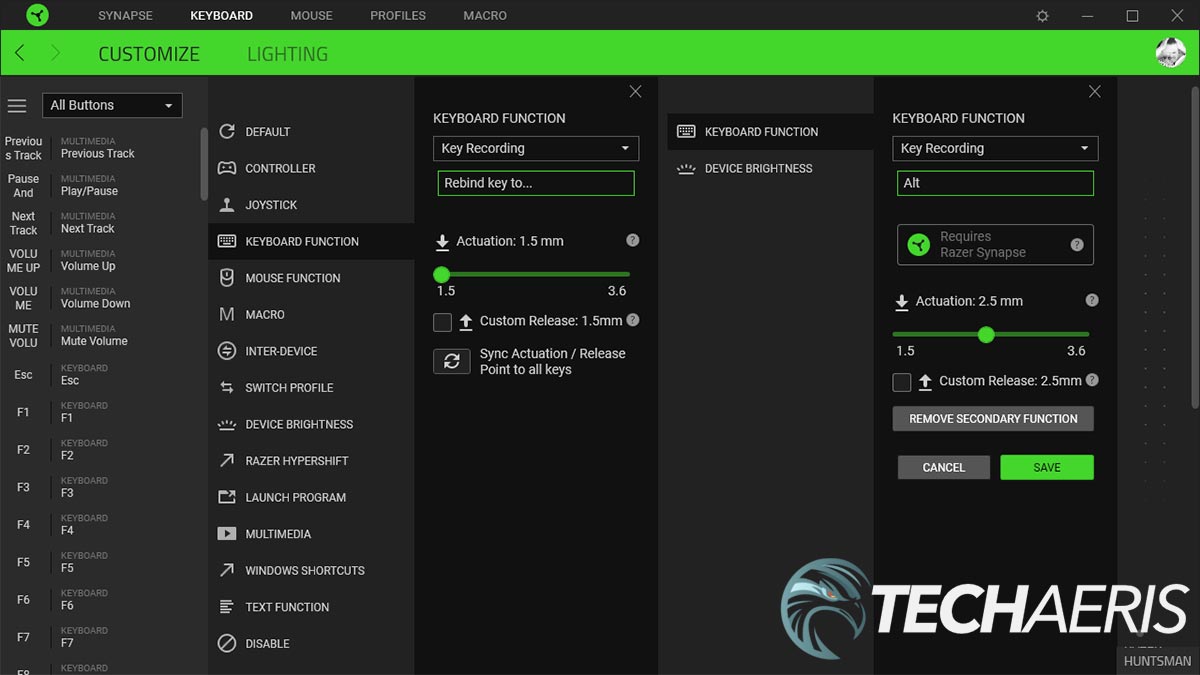Click Sync Actuation / Release Point icon
The height and width of the screenshot is (675, 1200).
pos(452,361)
